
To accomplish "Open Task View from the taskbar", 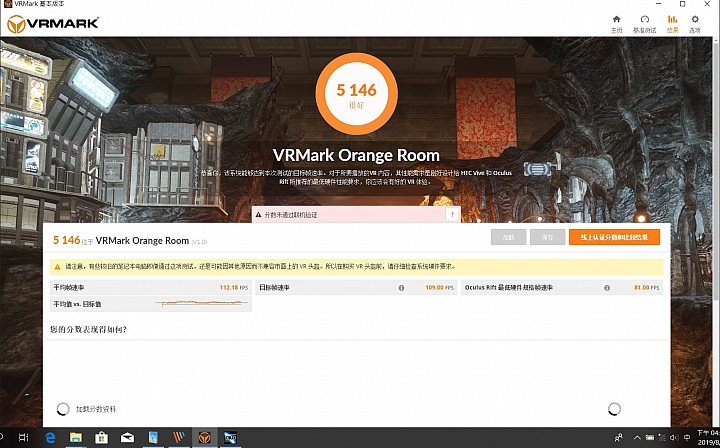I will [x=23, y=437].
